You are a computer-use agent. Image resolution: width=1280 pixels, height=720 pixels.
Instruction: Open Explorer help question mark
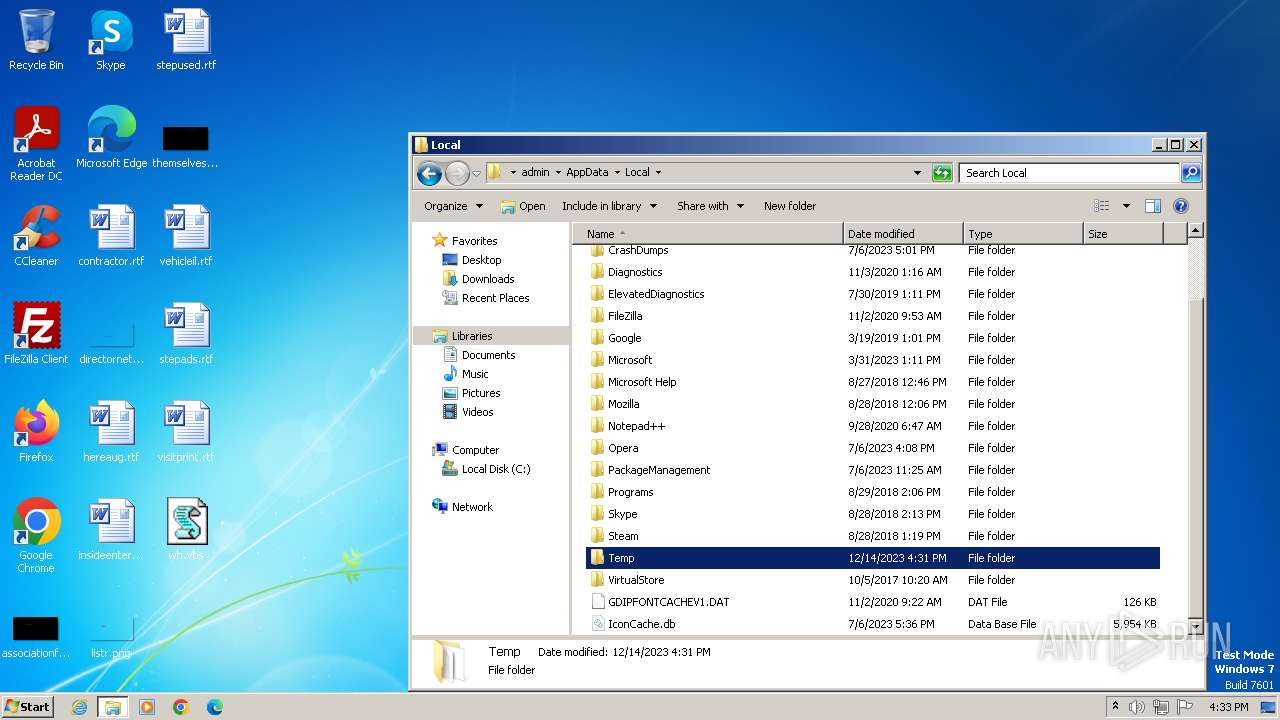(x=1180, y=206)
